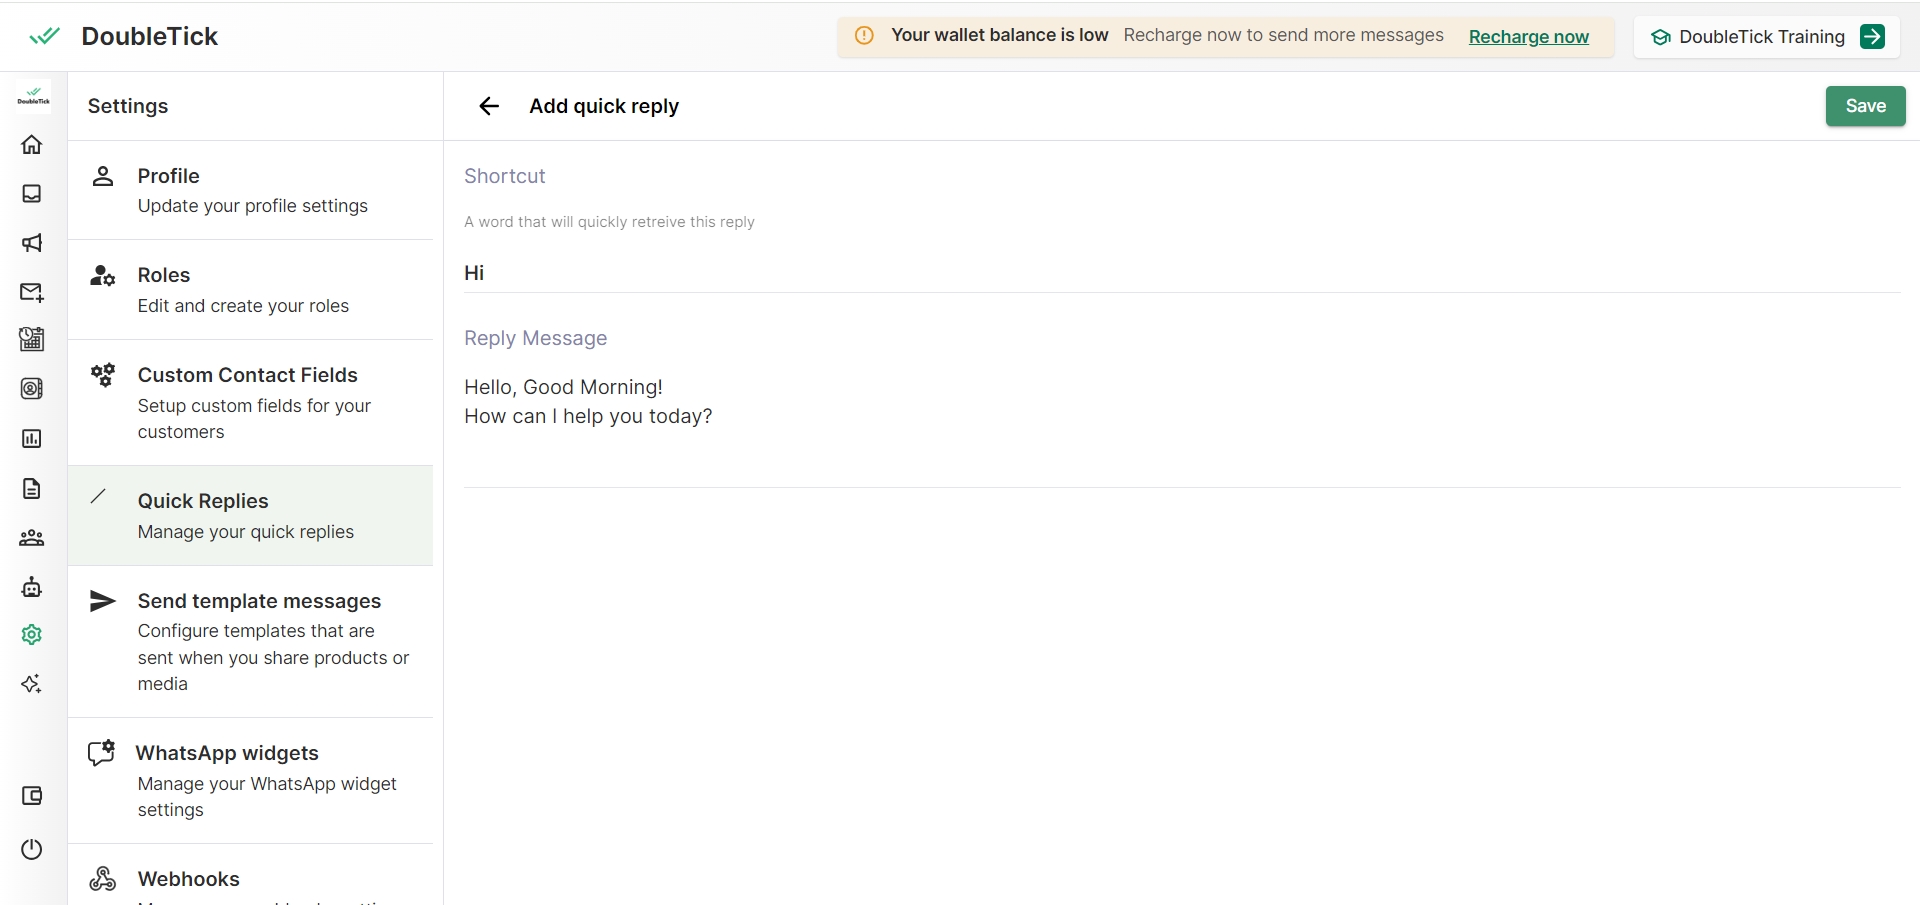Open the DoubleTick Training button
This screenshot has height=905, width=1920.
pos(1766,37)
